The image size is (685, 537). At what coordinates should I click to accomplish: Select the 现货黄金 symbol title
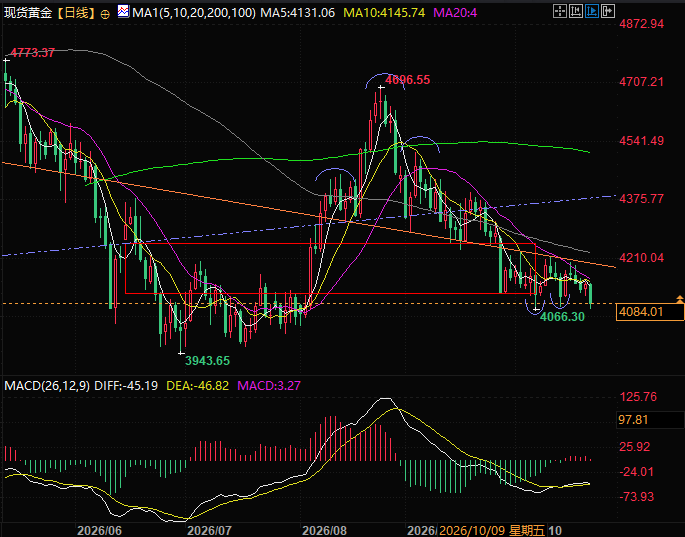click(x=28, y=13)
